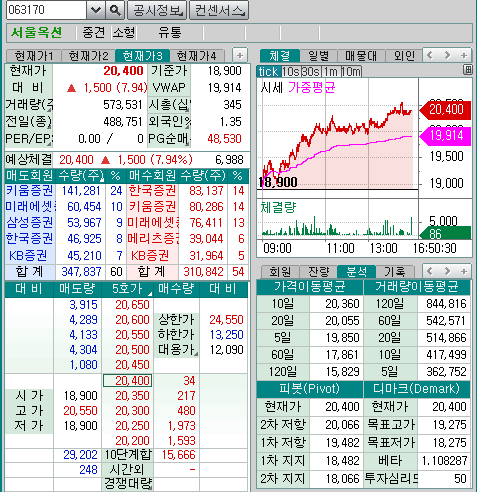Screen dimensions: 477x492
Task: Select the 체결 tab
Action: tap(280, 56)
